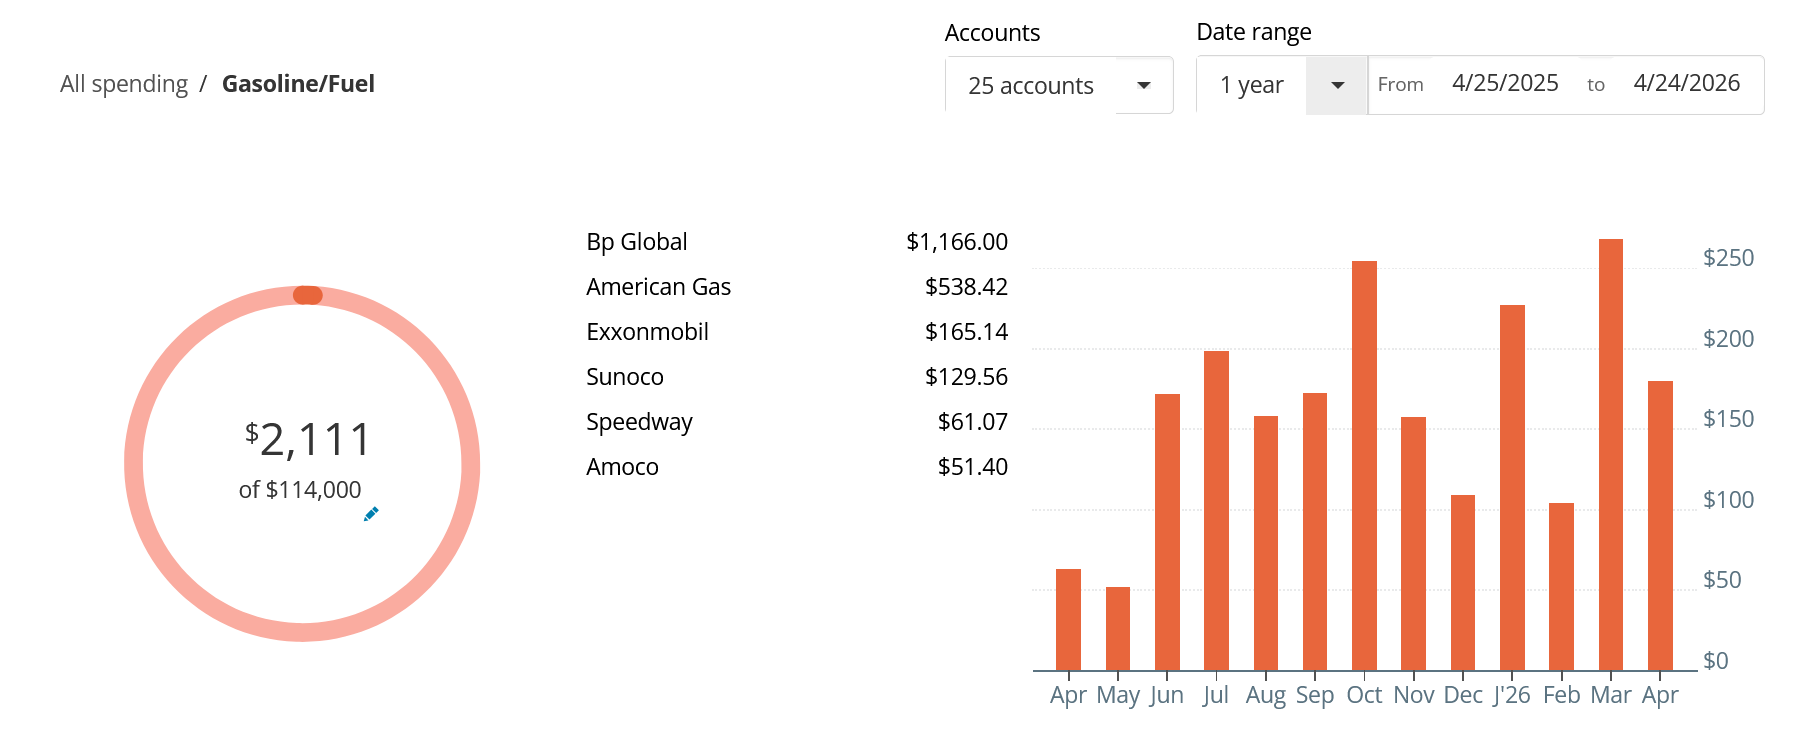Click the end date field 4/24/2026
Image resolution: width=1800 pixels, height=738 pixels.
pos(1686,84)
